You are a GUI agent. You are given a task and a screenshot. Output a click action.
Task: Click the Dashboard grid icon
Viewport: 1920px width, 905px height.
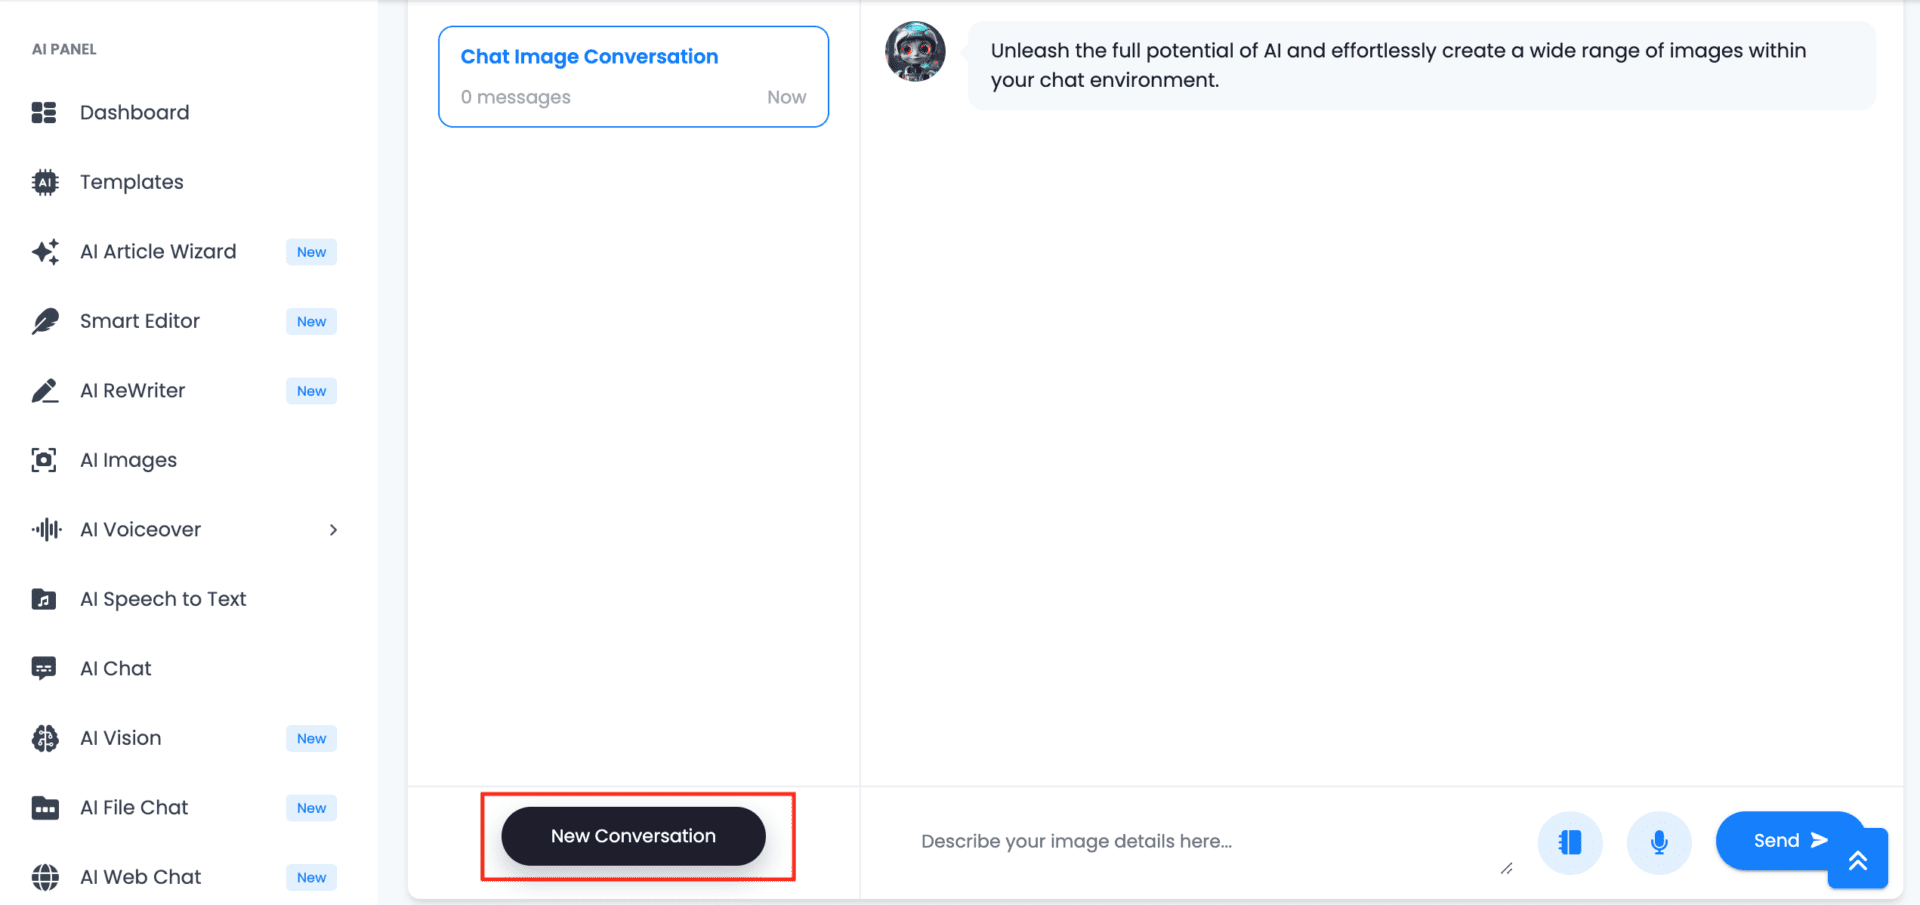(44, 113)
